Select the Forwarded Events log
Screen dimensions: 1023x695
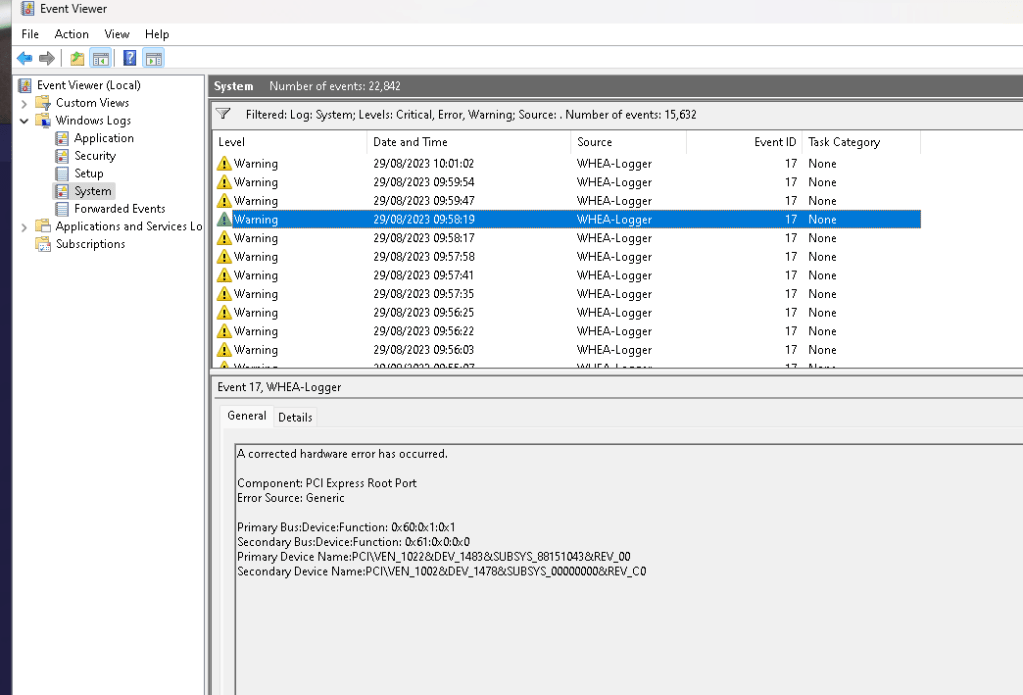120,209
